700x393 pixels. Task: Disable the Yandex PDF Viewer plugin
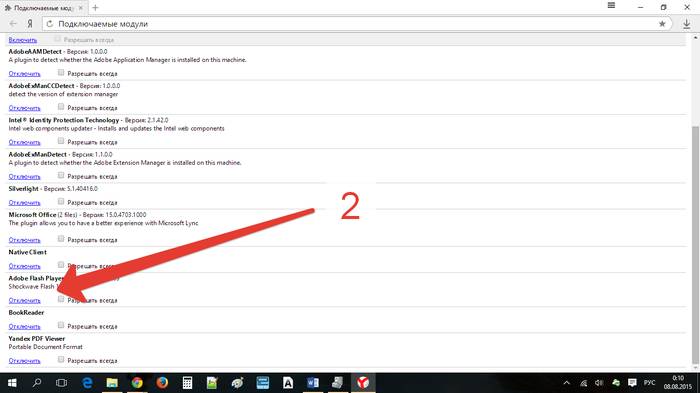click(x=25, y=361)
